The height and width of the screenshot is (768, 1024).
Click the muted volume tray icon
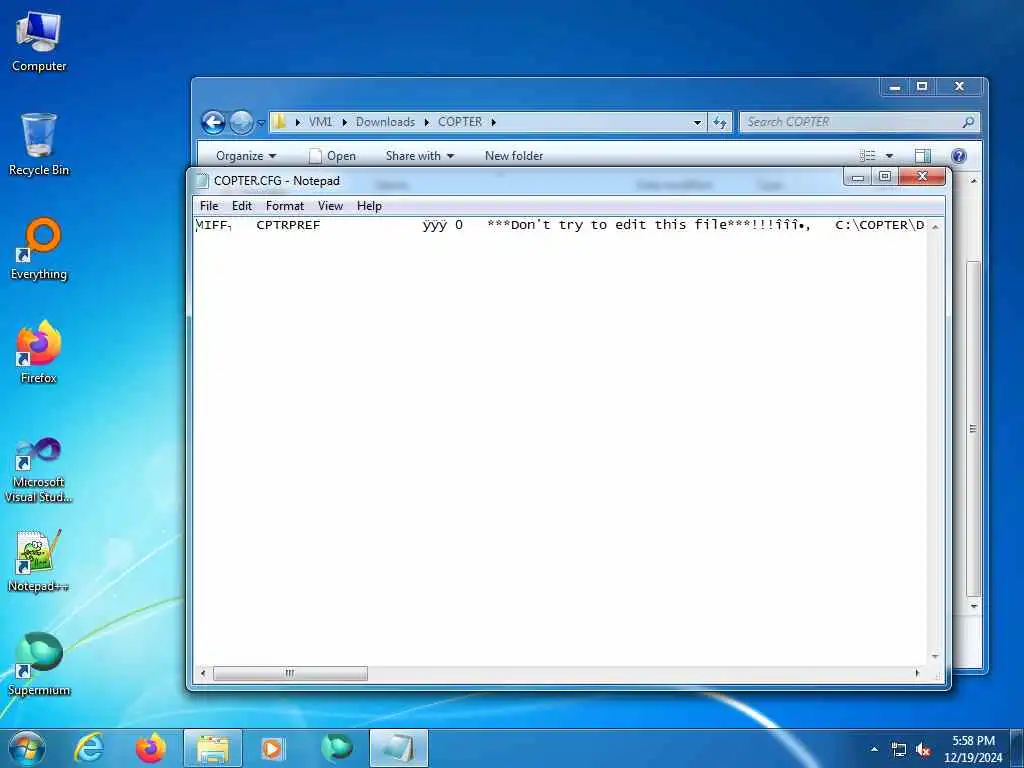click(x=923, y=750)
